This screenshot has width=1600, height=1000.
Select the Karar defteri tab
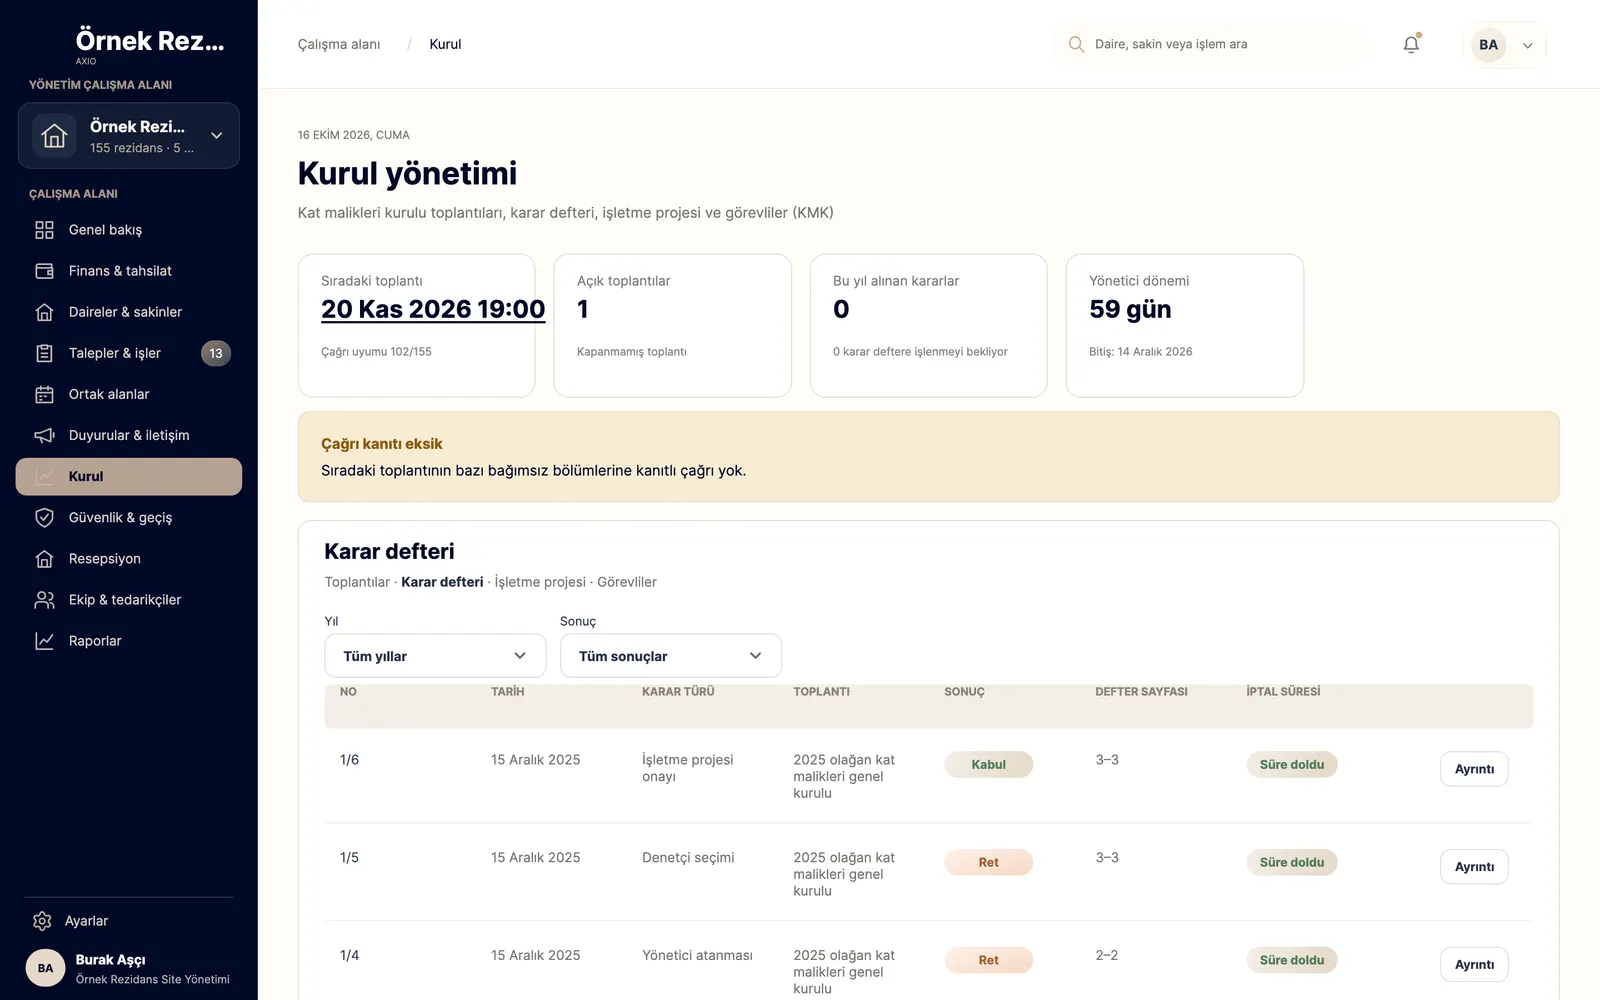coord(442,582)
